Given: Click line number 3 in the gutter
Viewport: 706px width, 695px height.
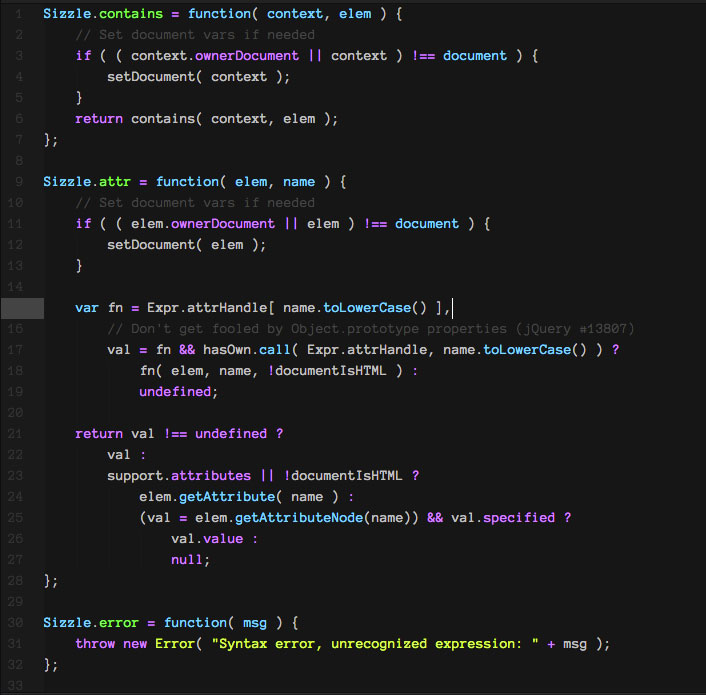Looking at the screenshot, I should [18, 56].
